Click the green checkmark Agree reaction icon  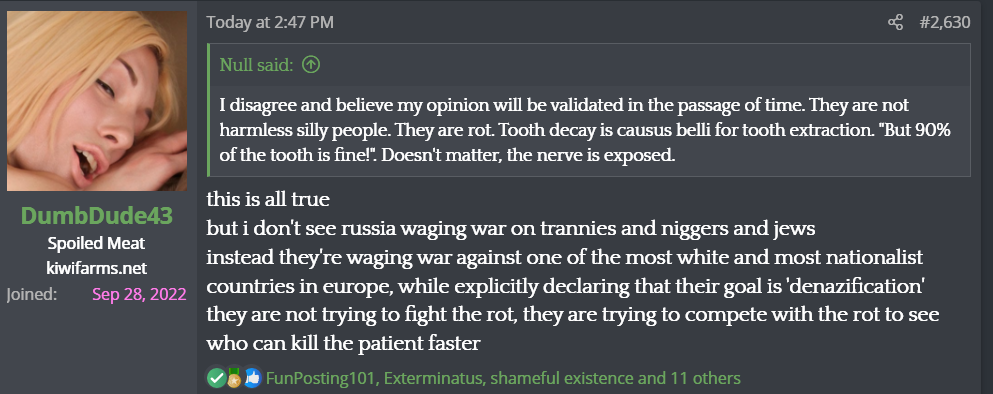pyautogui.click(x=217, y=378)
